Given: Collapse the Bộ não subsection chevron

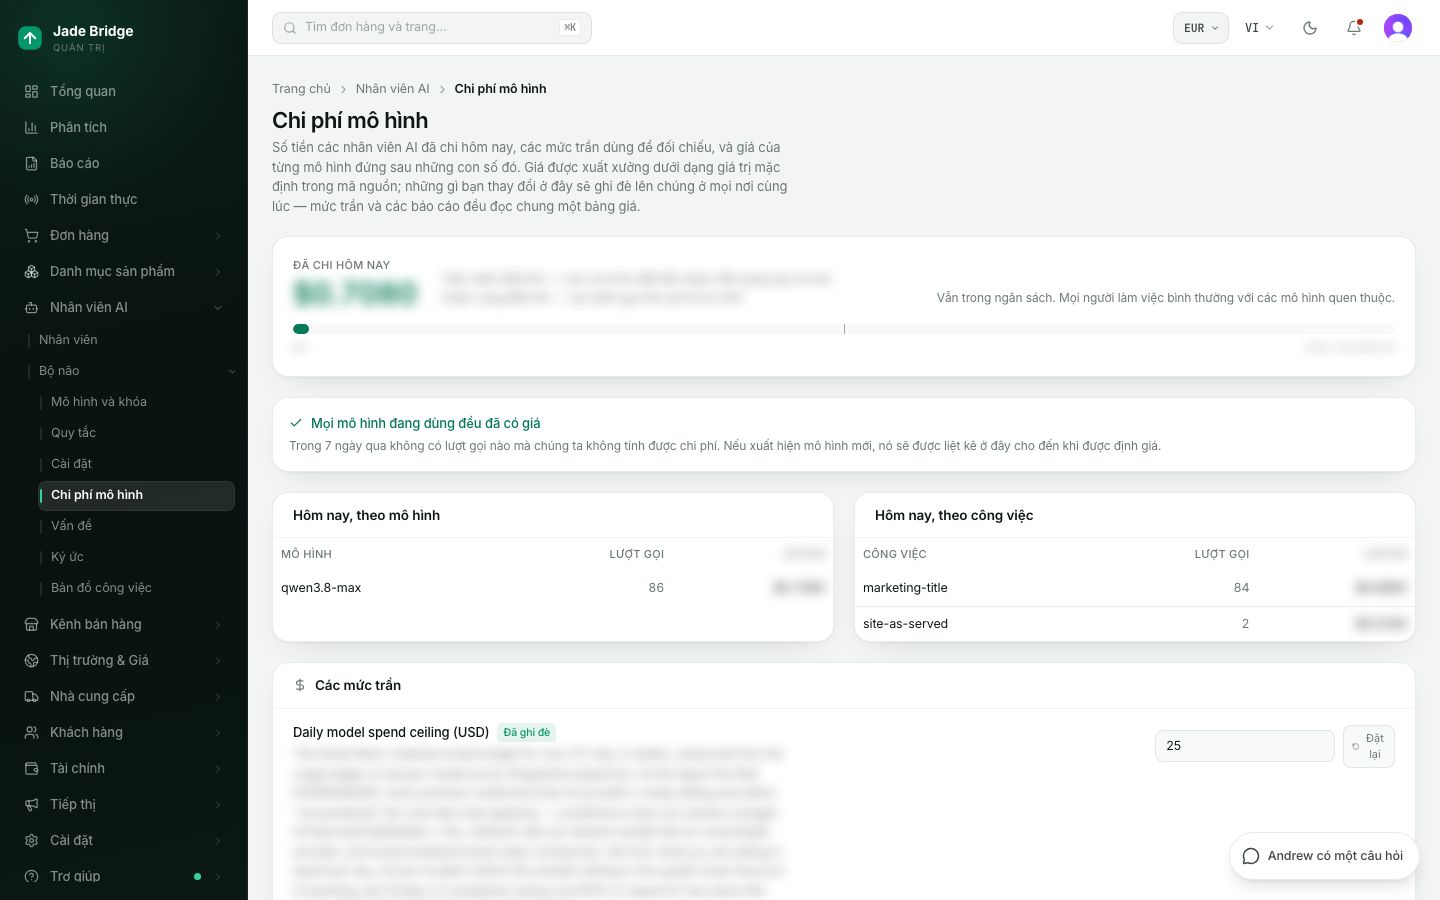Looking at the screenshot, I should 232,371.
